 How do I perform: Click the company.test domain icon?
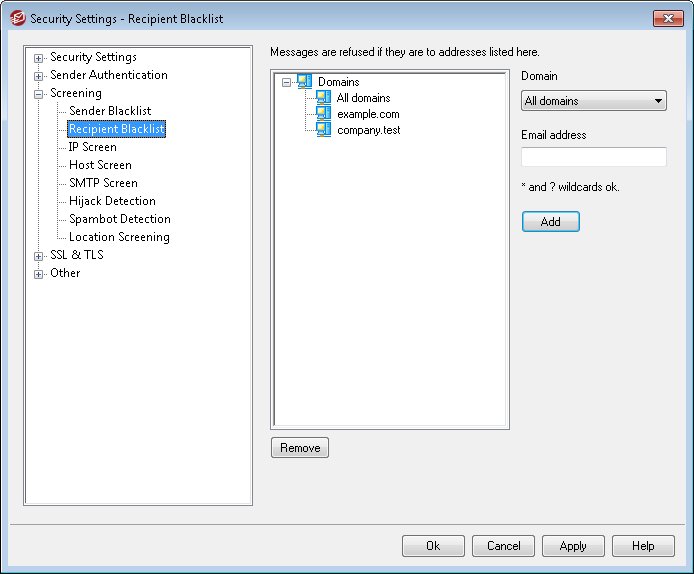tap(323, 130)
